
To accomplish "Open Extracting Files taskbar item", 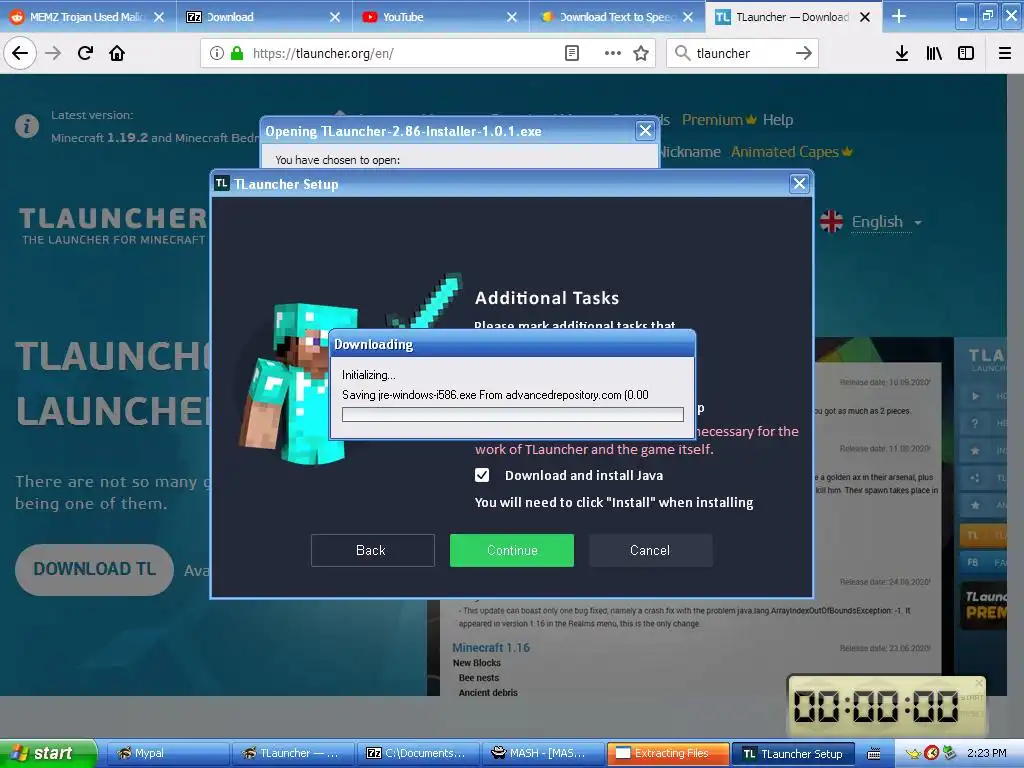I will click(x=667, y=753).
